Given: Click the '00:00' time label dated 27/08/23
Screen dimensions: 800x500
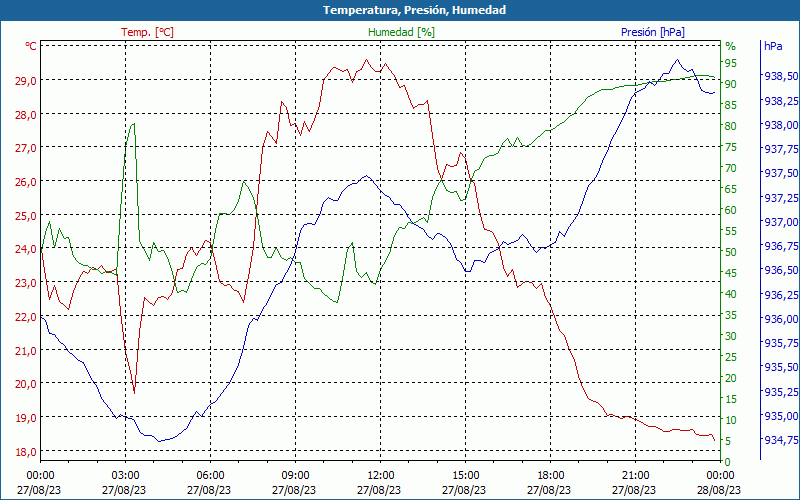Looking at the screenshot, I should [40, 476].
